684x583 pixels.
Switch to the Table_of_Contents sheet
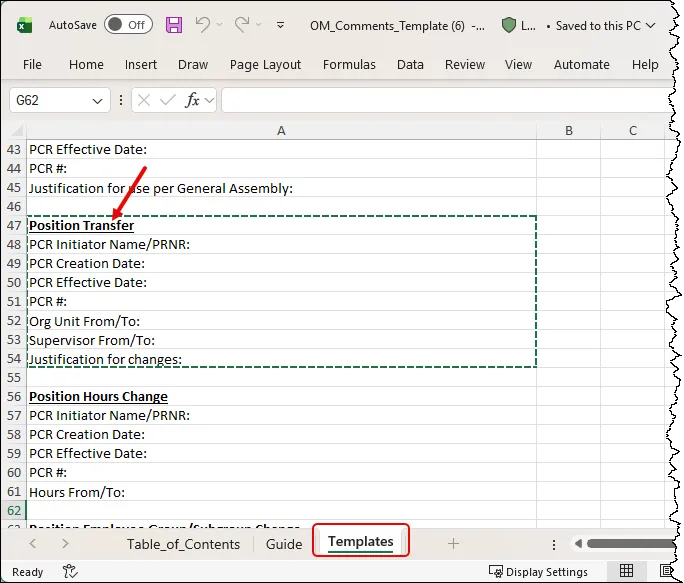coord(183,543)
